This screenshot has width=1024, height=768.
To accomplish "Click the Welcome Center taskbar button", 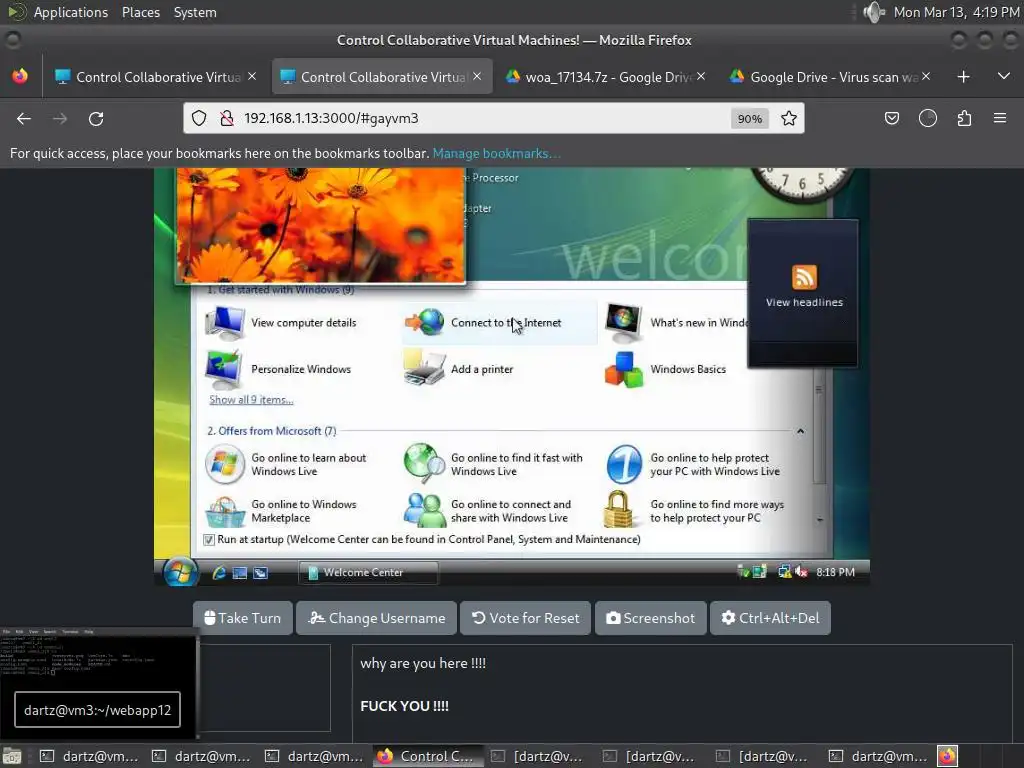I will tap(368, 573).
